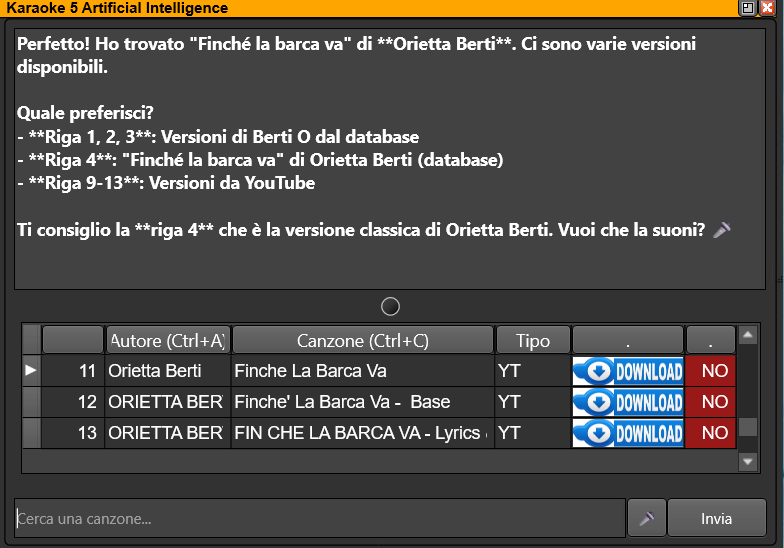Click Download icon for row 13 Lyrics version
The image size is (784, 548).
pyautogui.click(x=628, y=433)
